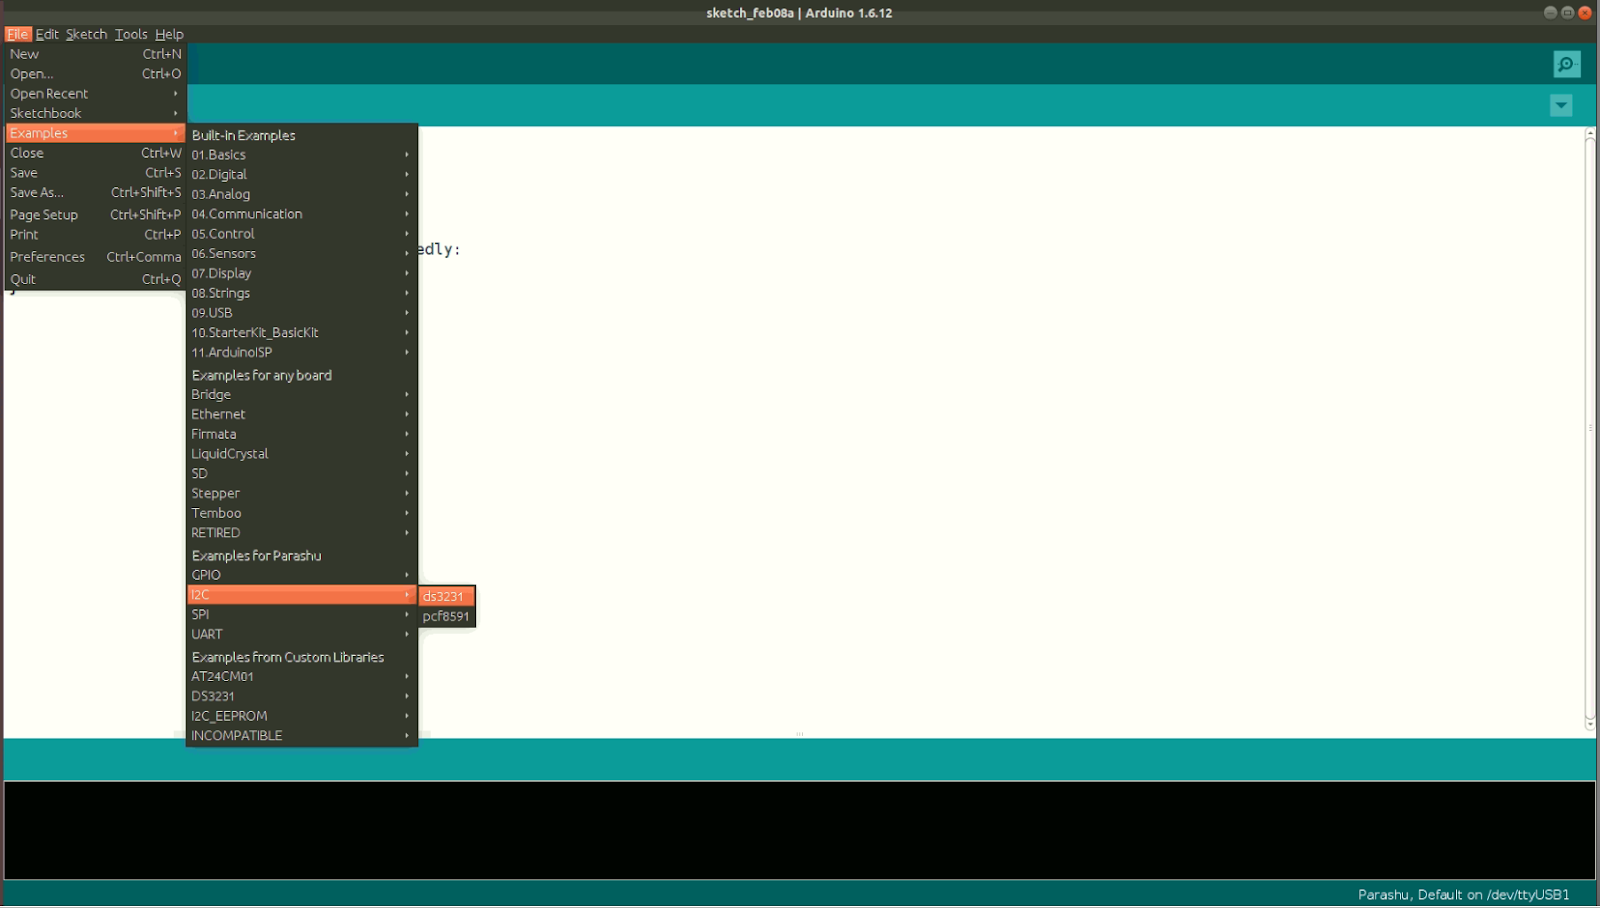This screenshot has width=1600, height=908.
Task: Open the LiquidCrystal library examples
Action: click(x=301, y=454)
